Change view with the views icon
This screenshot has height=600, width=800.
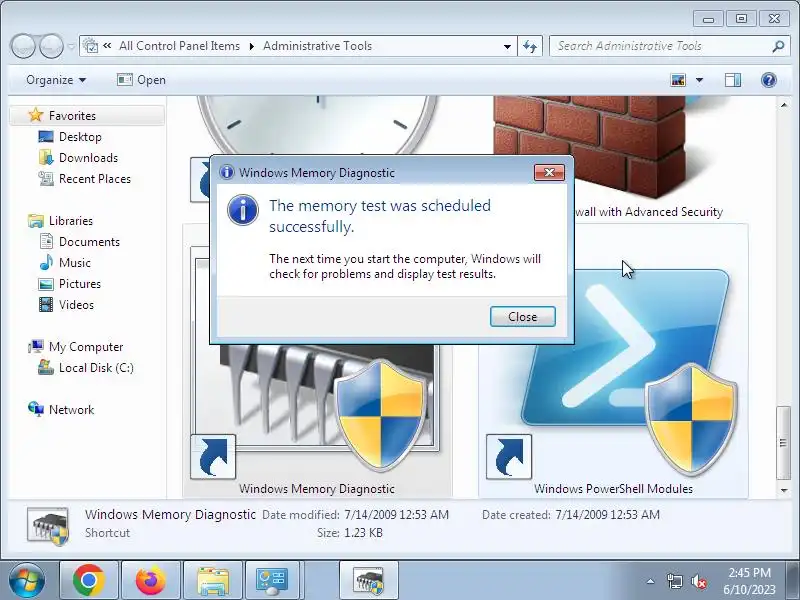click(678, 80)
